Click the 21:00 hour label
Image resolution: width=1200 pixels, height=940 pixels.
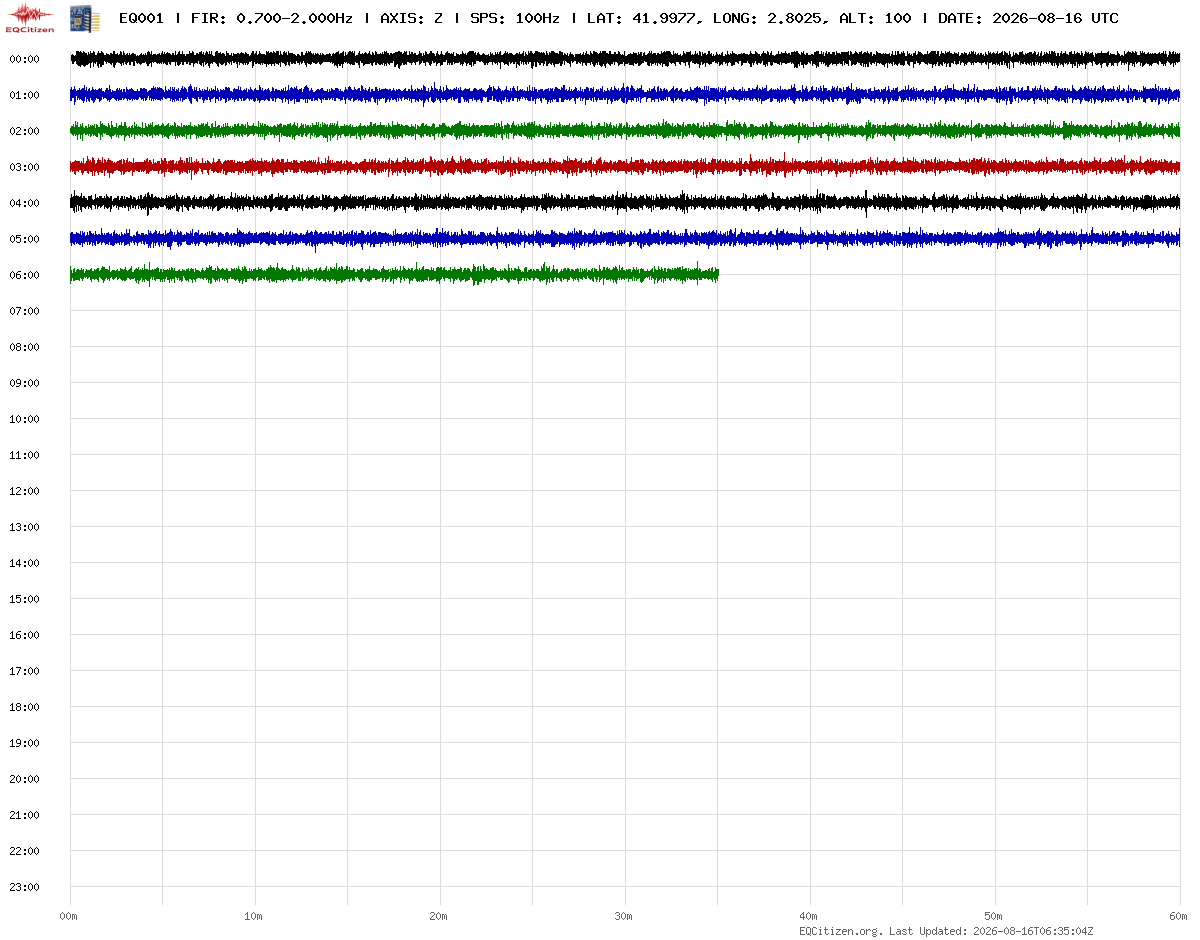pyautogui.click(x=24, y=815)
